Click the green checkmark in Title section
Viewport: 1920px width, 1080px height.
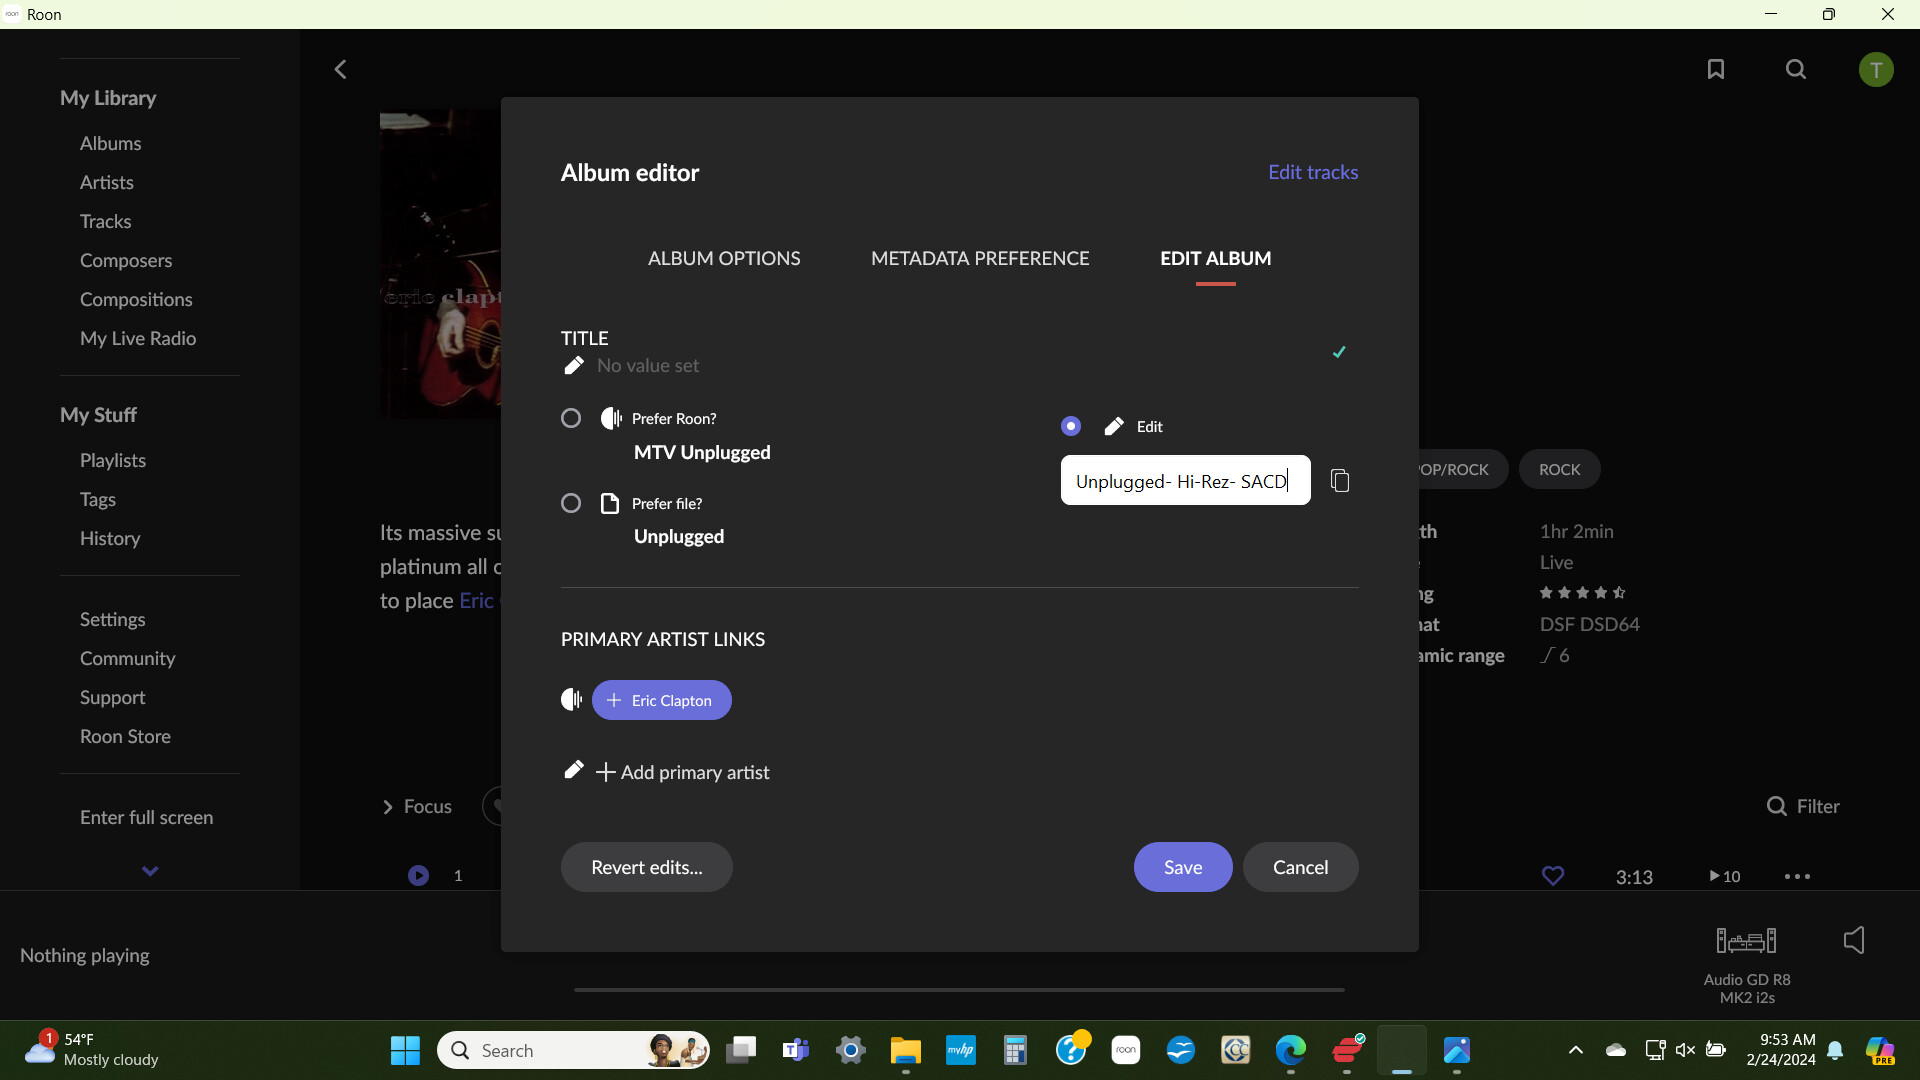click(1339, 352)
